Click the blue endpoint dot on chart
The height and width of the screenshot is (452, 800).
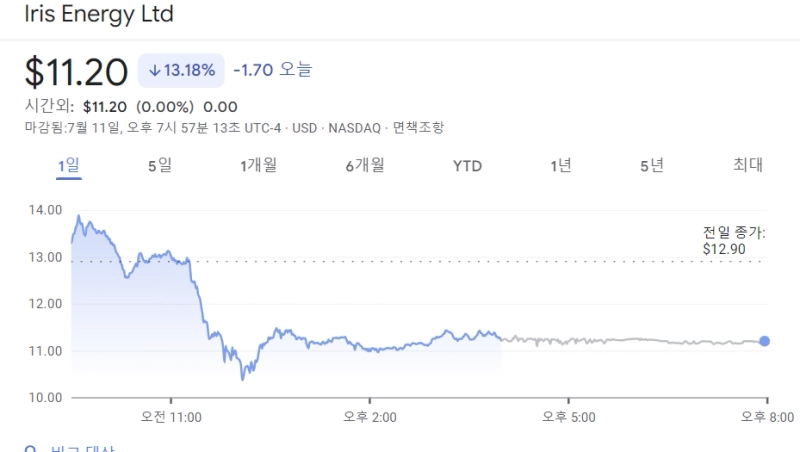click(765, 341)
